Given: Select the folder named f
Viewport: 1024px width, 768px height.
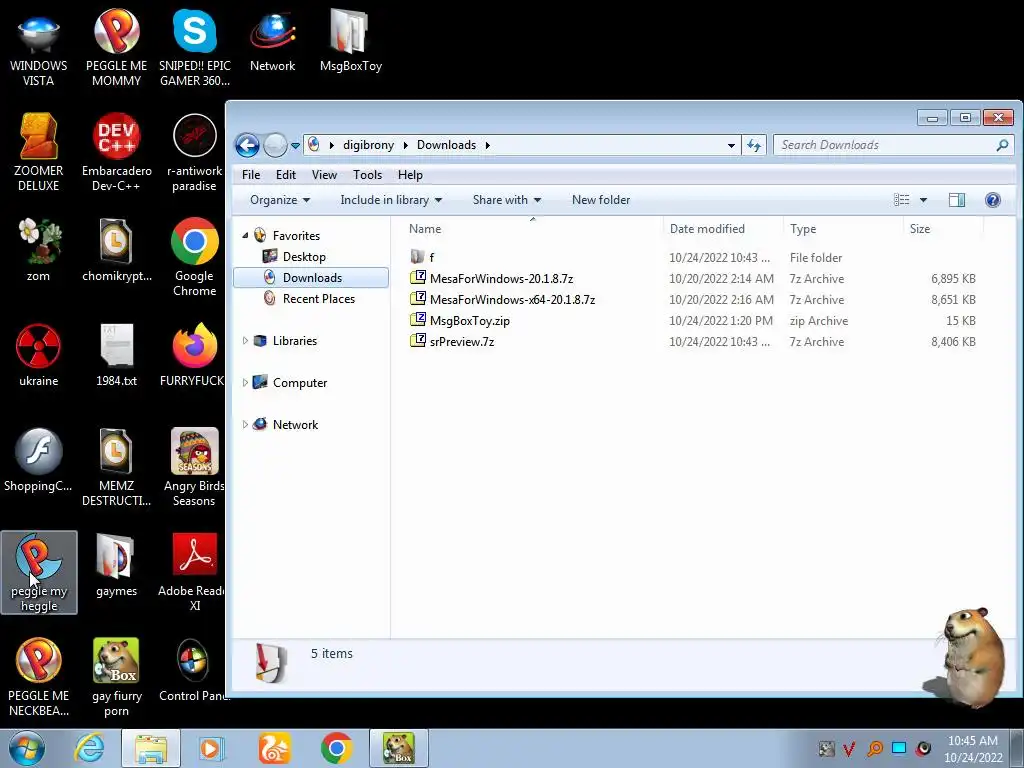Looking at the screenshot, I should (x=422, y=257).
